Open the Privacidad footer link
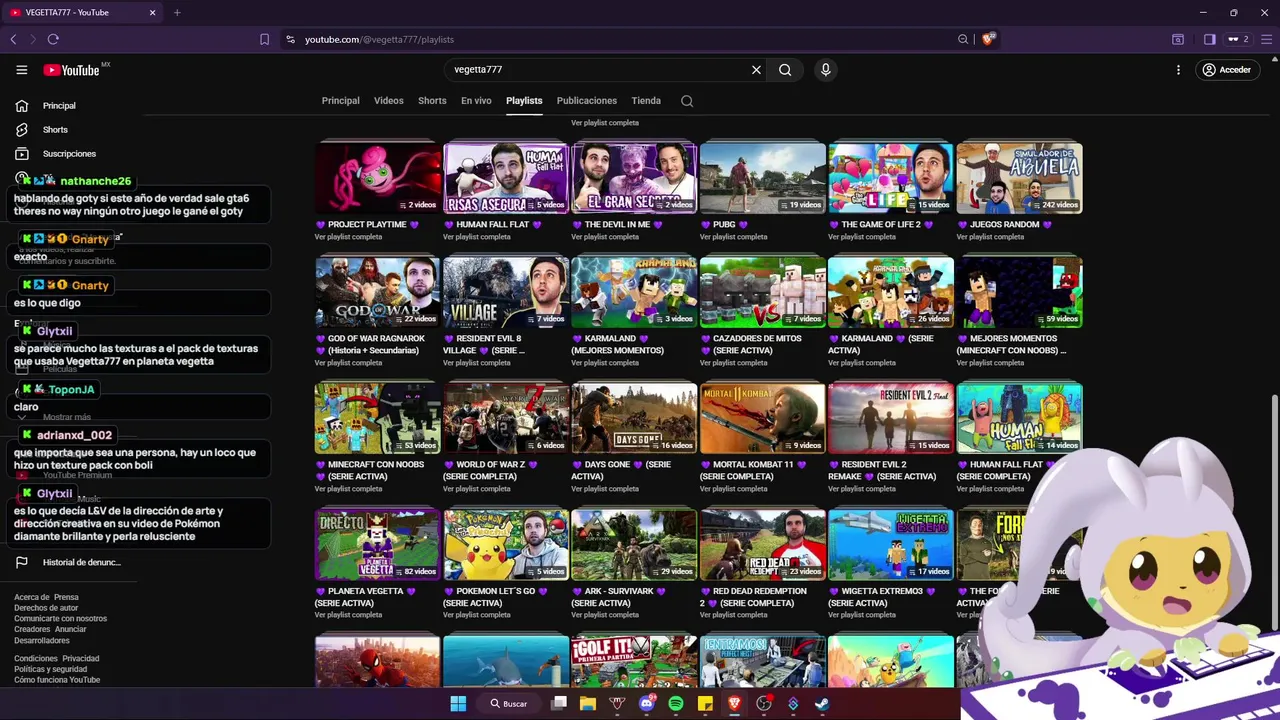The width and height of the screenshot is (1280, 720). coord(81,659)
